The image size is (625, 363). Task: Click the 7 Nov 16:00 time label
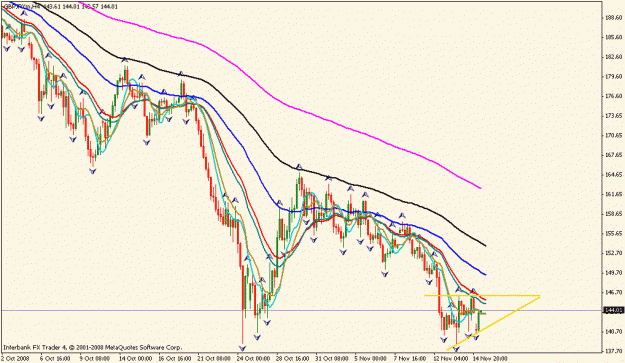click(x=410, y=359)
